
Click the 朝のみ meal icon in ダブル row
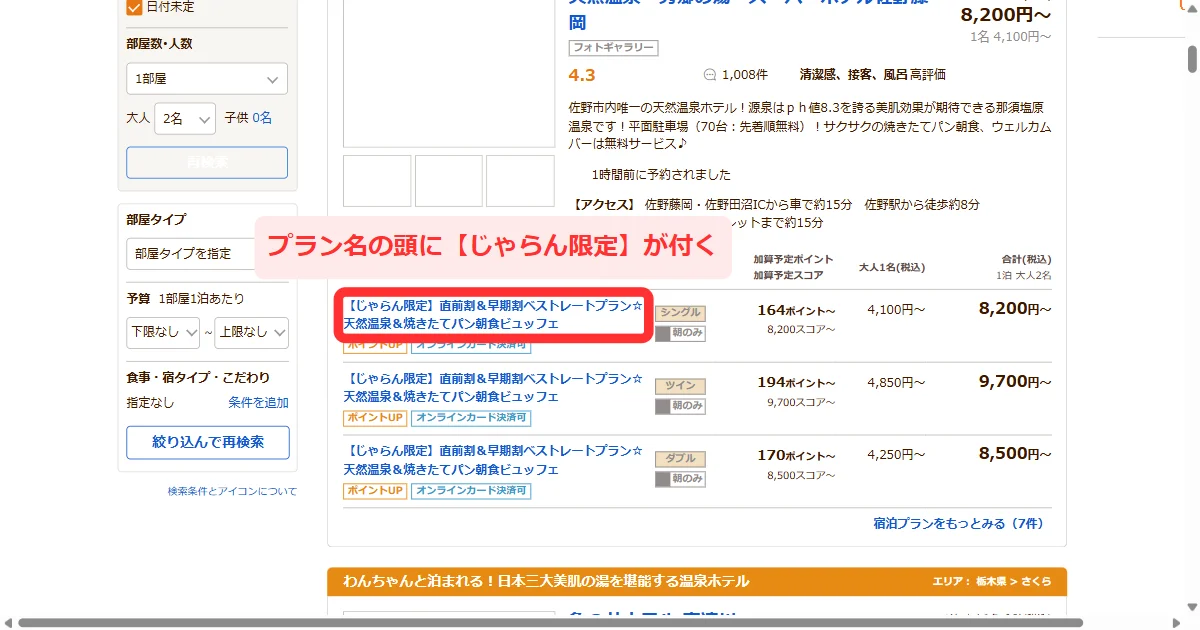(680, 479)
